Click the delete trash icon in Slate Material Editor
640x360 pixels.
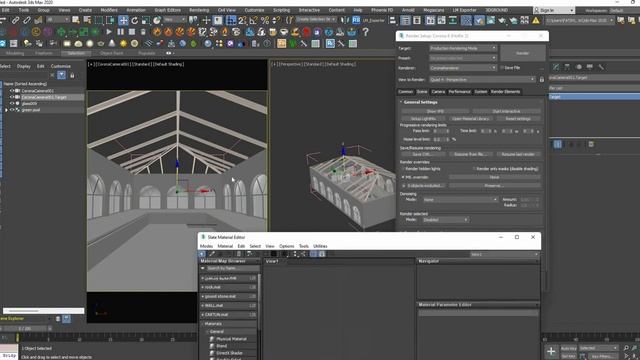point(239,254)
